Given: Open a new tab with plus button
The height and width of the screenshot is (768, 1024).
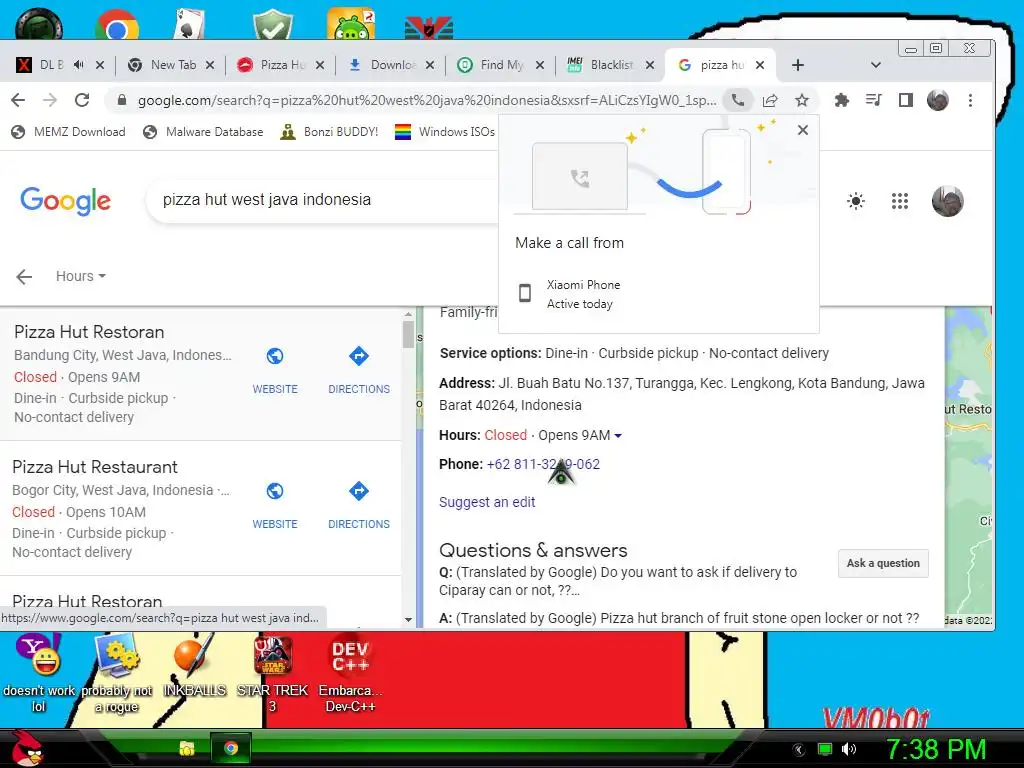Looking at the screenshot, I should click(797, 65).
